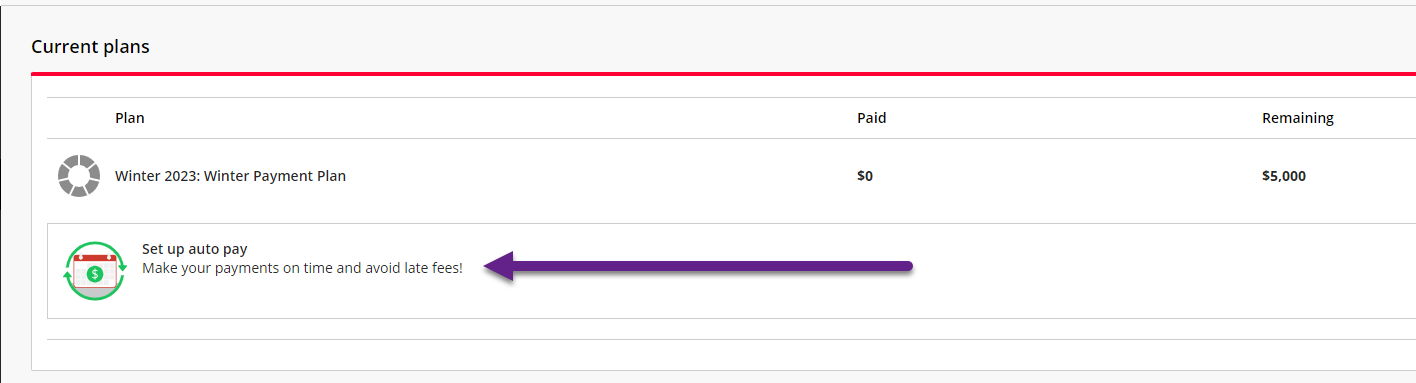Click the 'Make your payments on time' description
This screenshot has height=383, width=1416.
pyautogui.click(x=302, y=268)
